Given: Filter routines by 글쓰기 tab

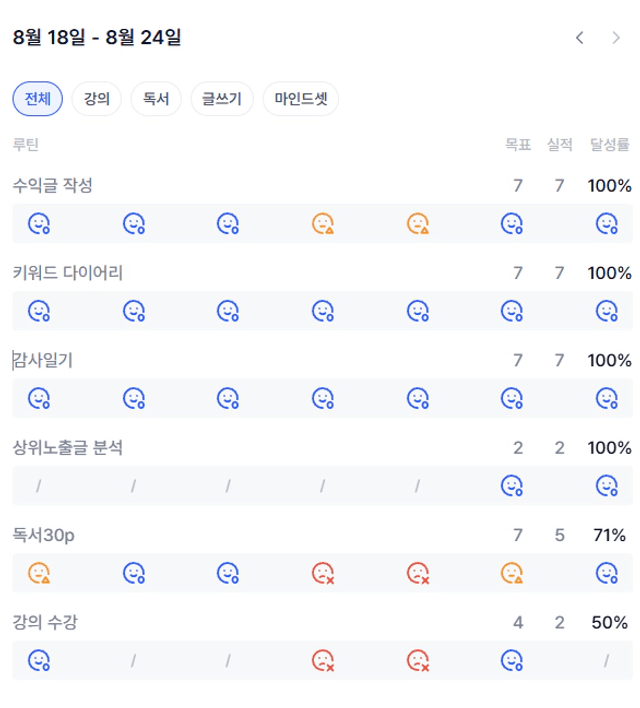Looking at the screenshot, I should pos(222,98).
